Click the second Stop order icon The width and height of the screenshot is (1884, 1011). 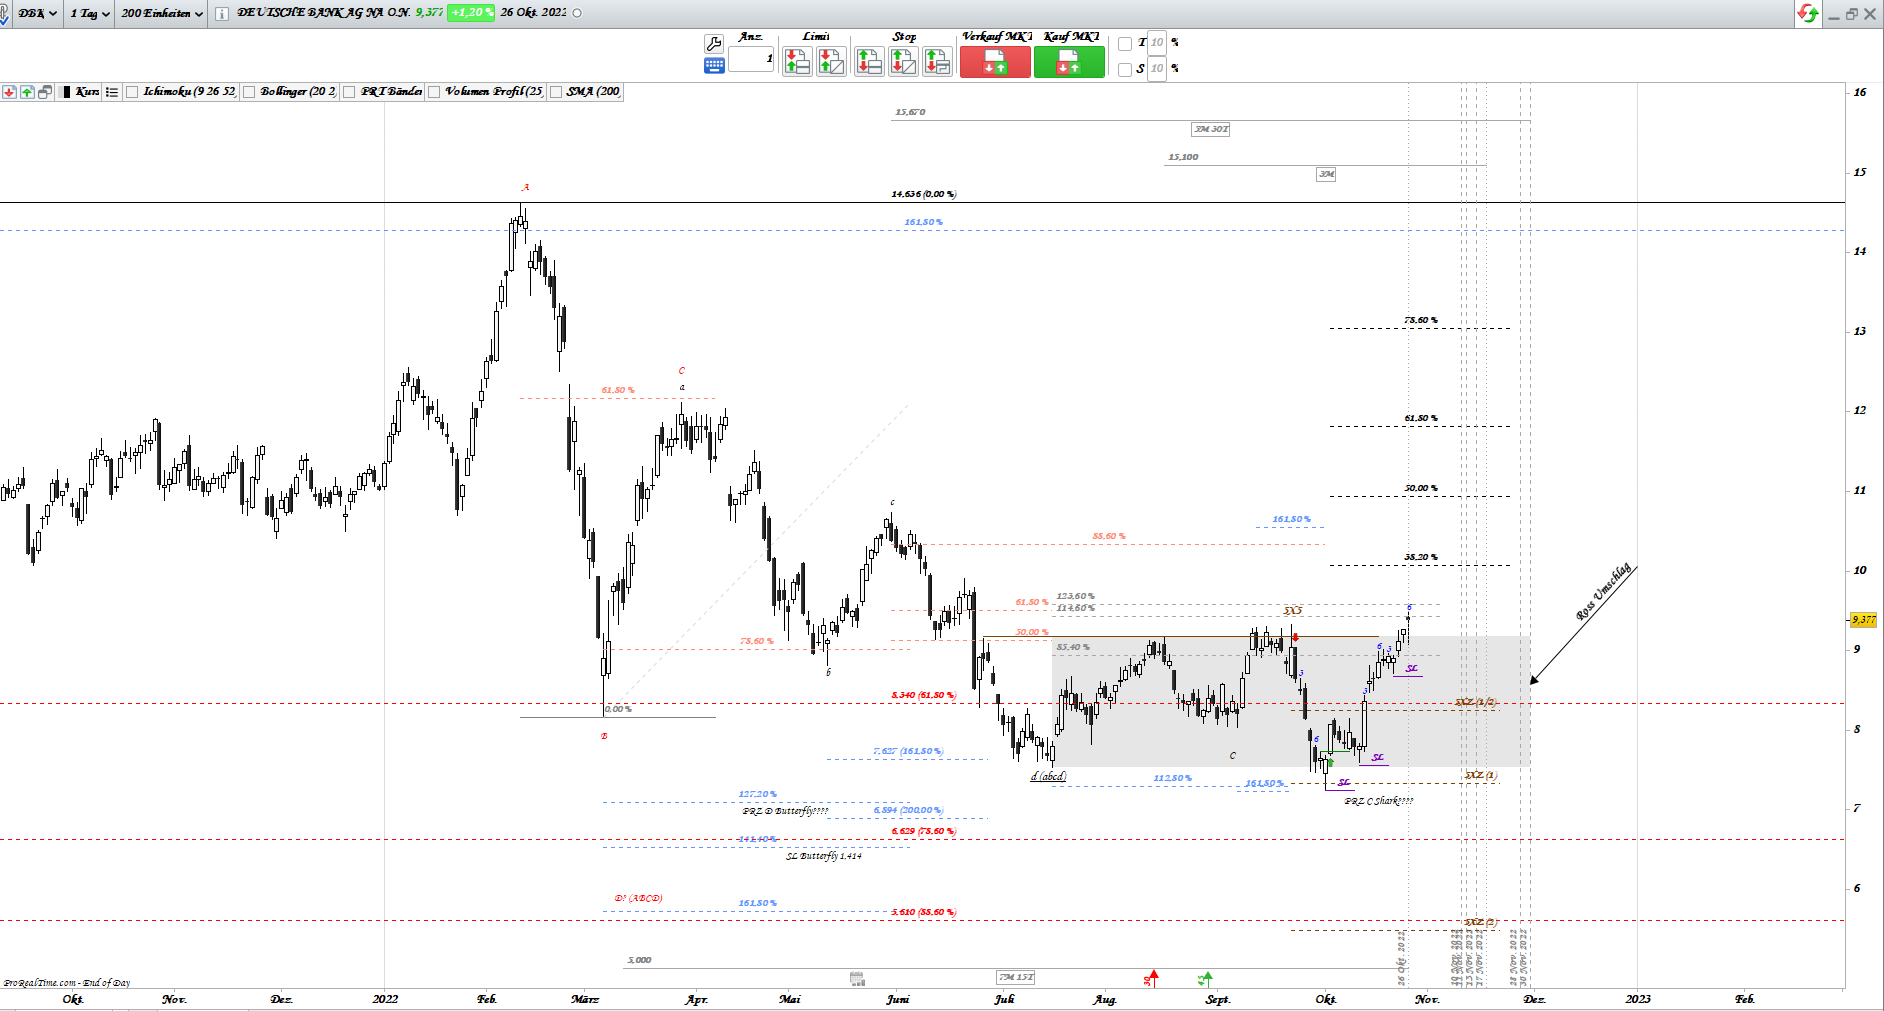pos(903,62)
